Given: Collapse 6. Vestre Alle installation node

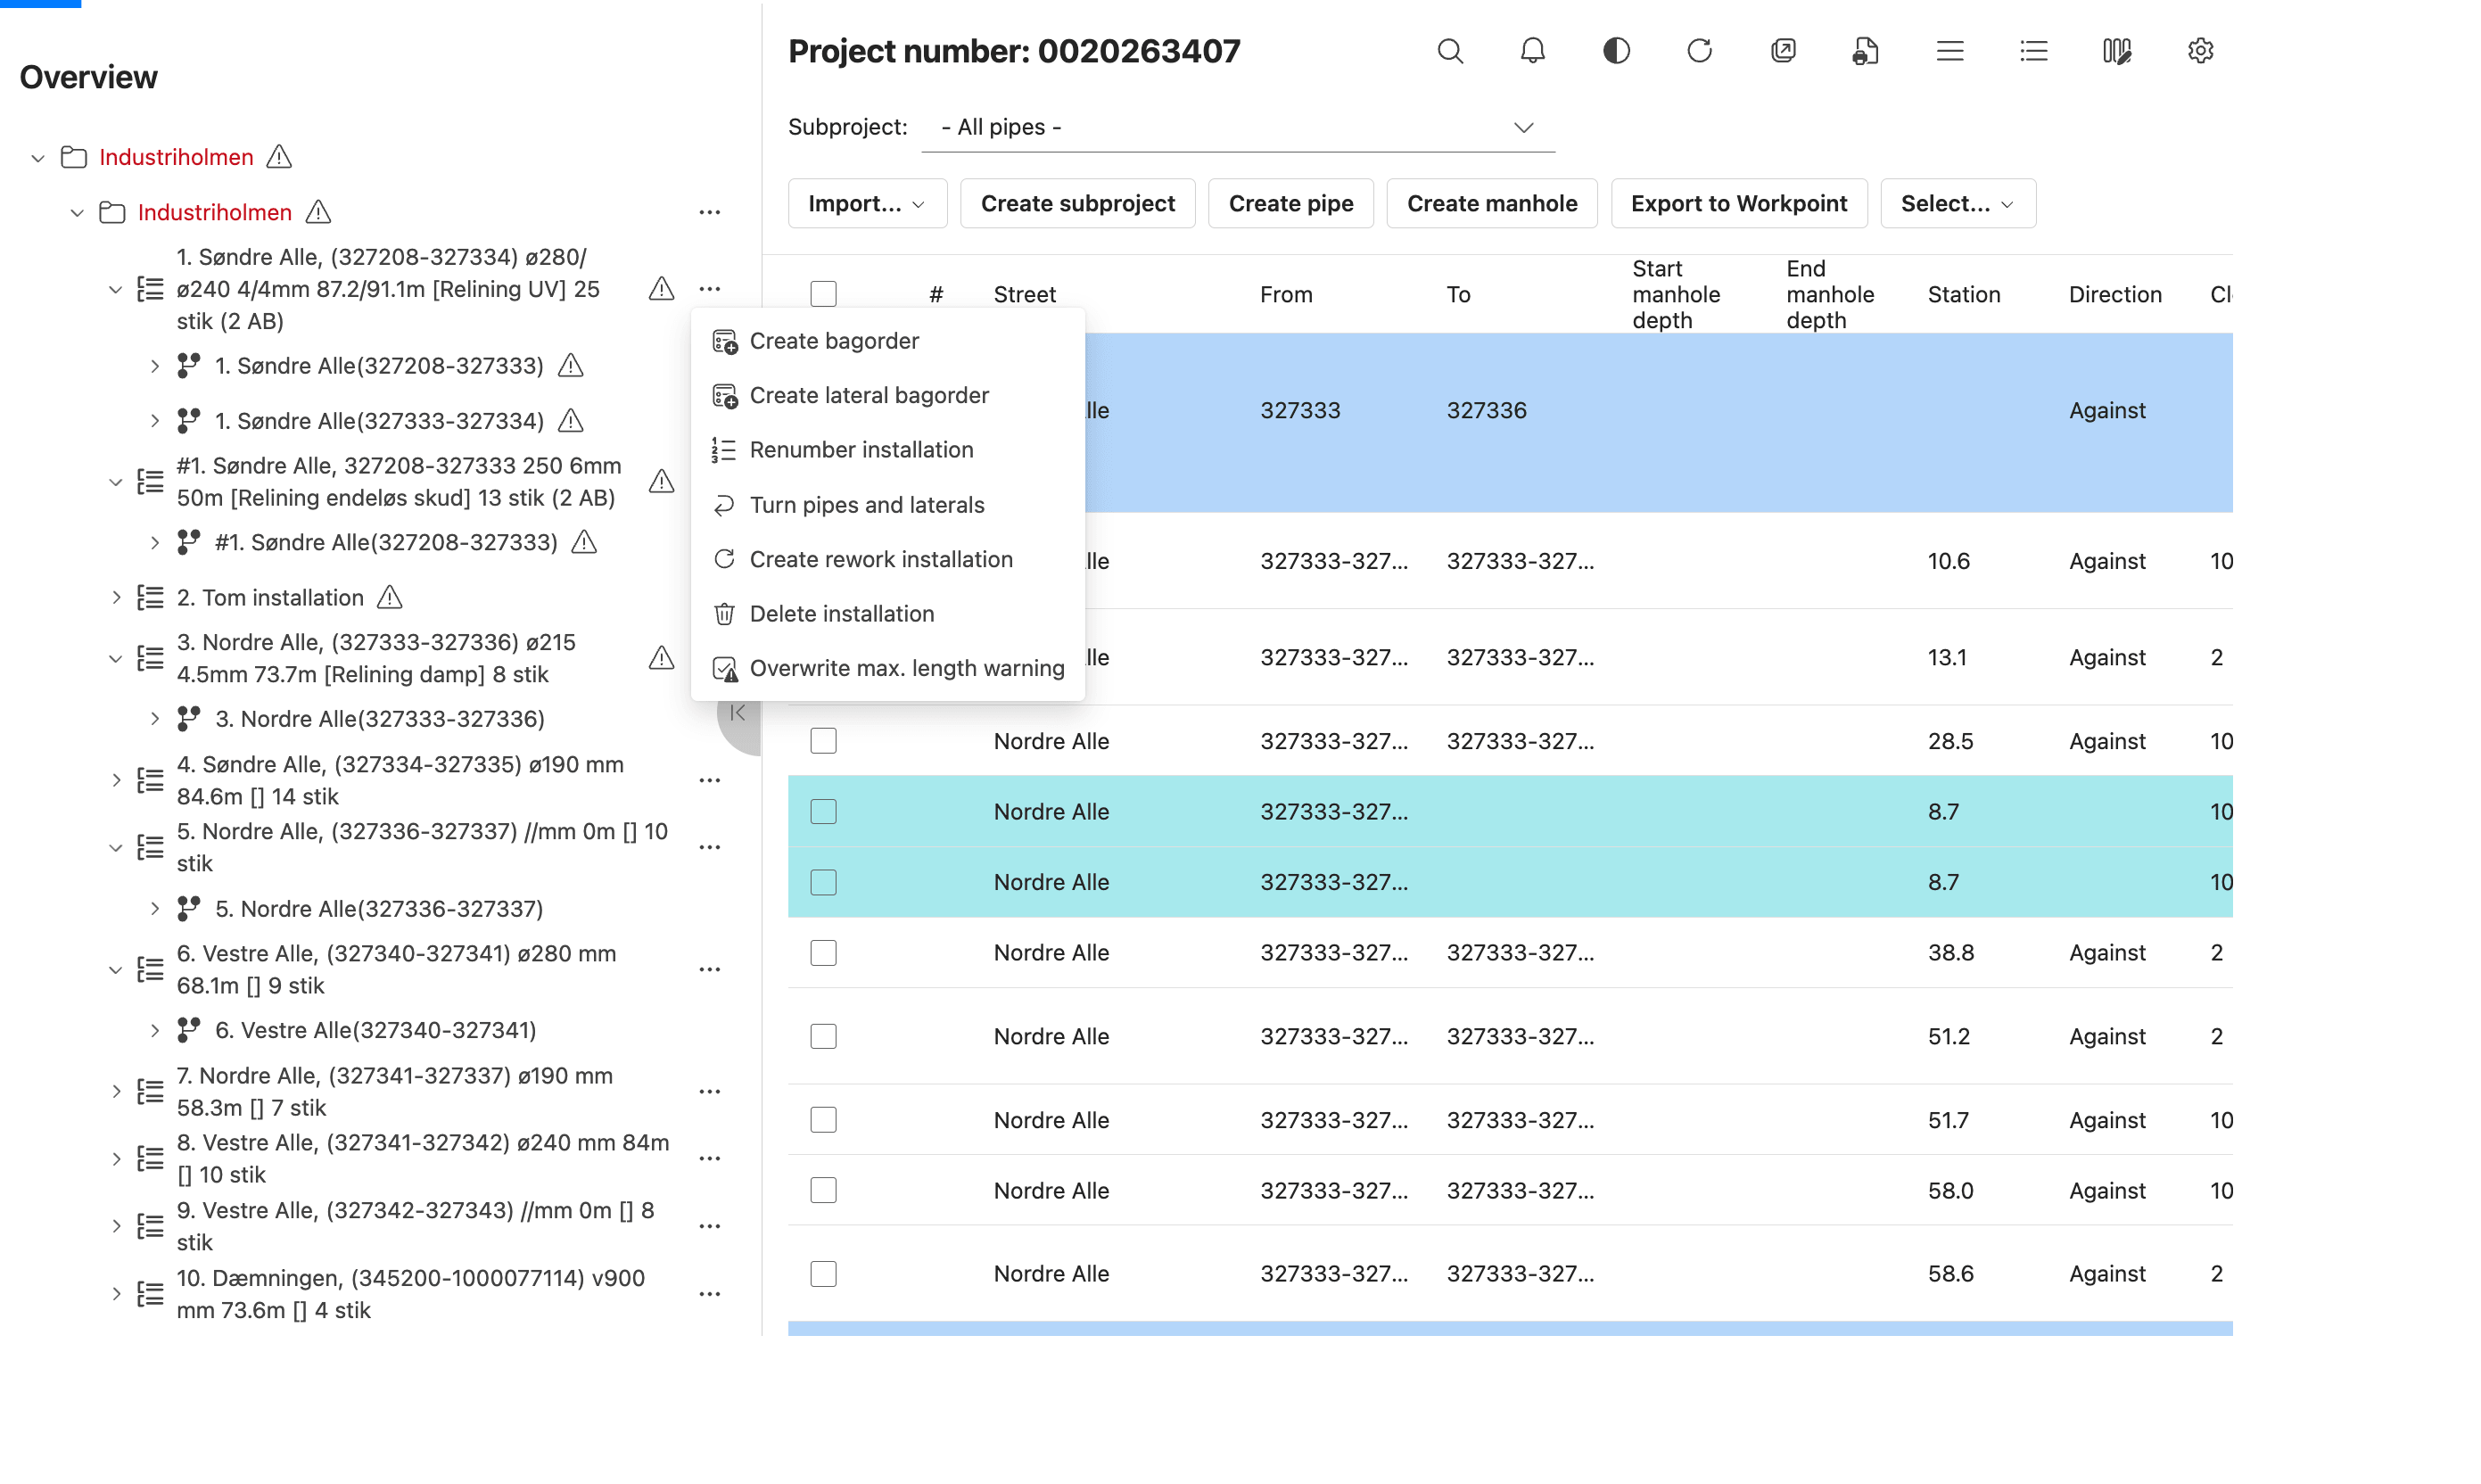Looking at the screenshot, I should pyautogui.click(x=115, y=969).
